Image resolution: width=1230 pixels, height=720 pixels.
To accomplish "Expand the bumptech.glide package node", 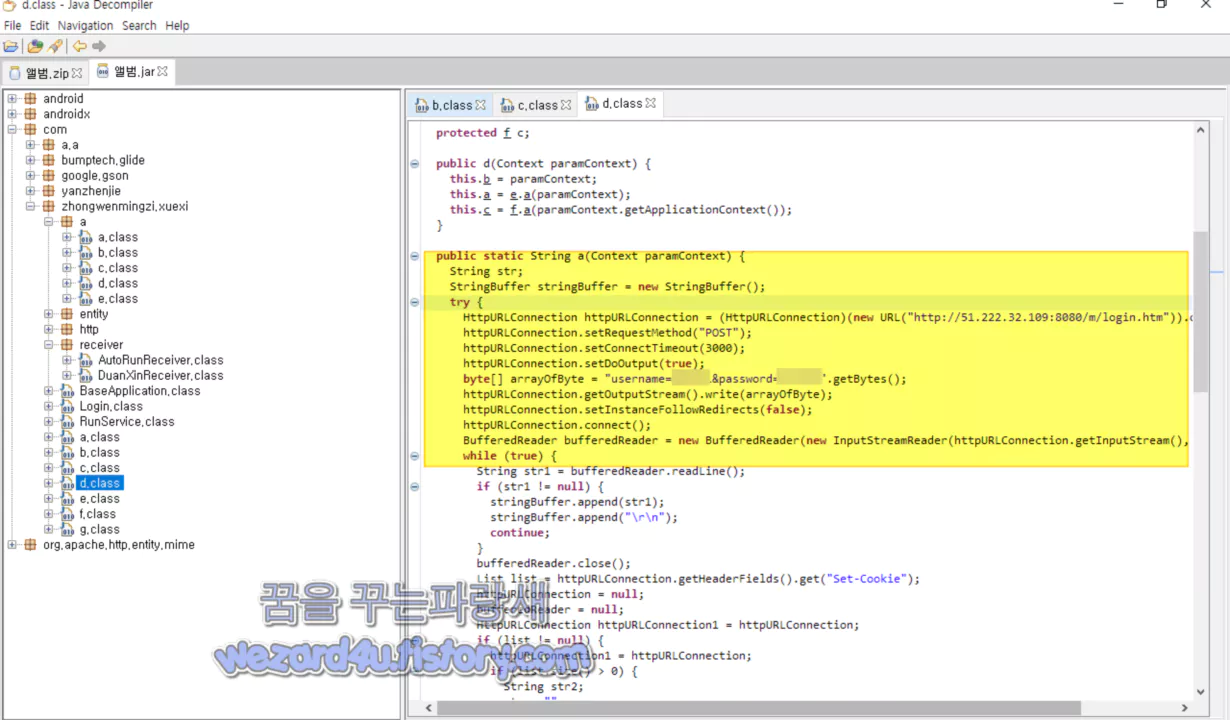I will (x=31, y=160).
